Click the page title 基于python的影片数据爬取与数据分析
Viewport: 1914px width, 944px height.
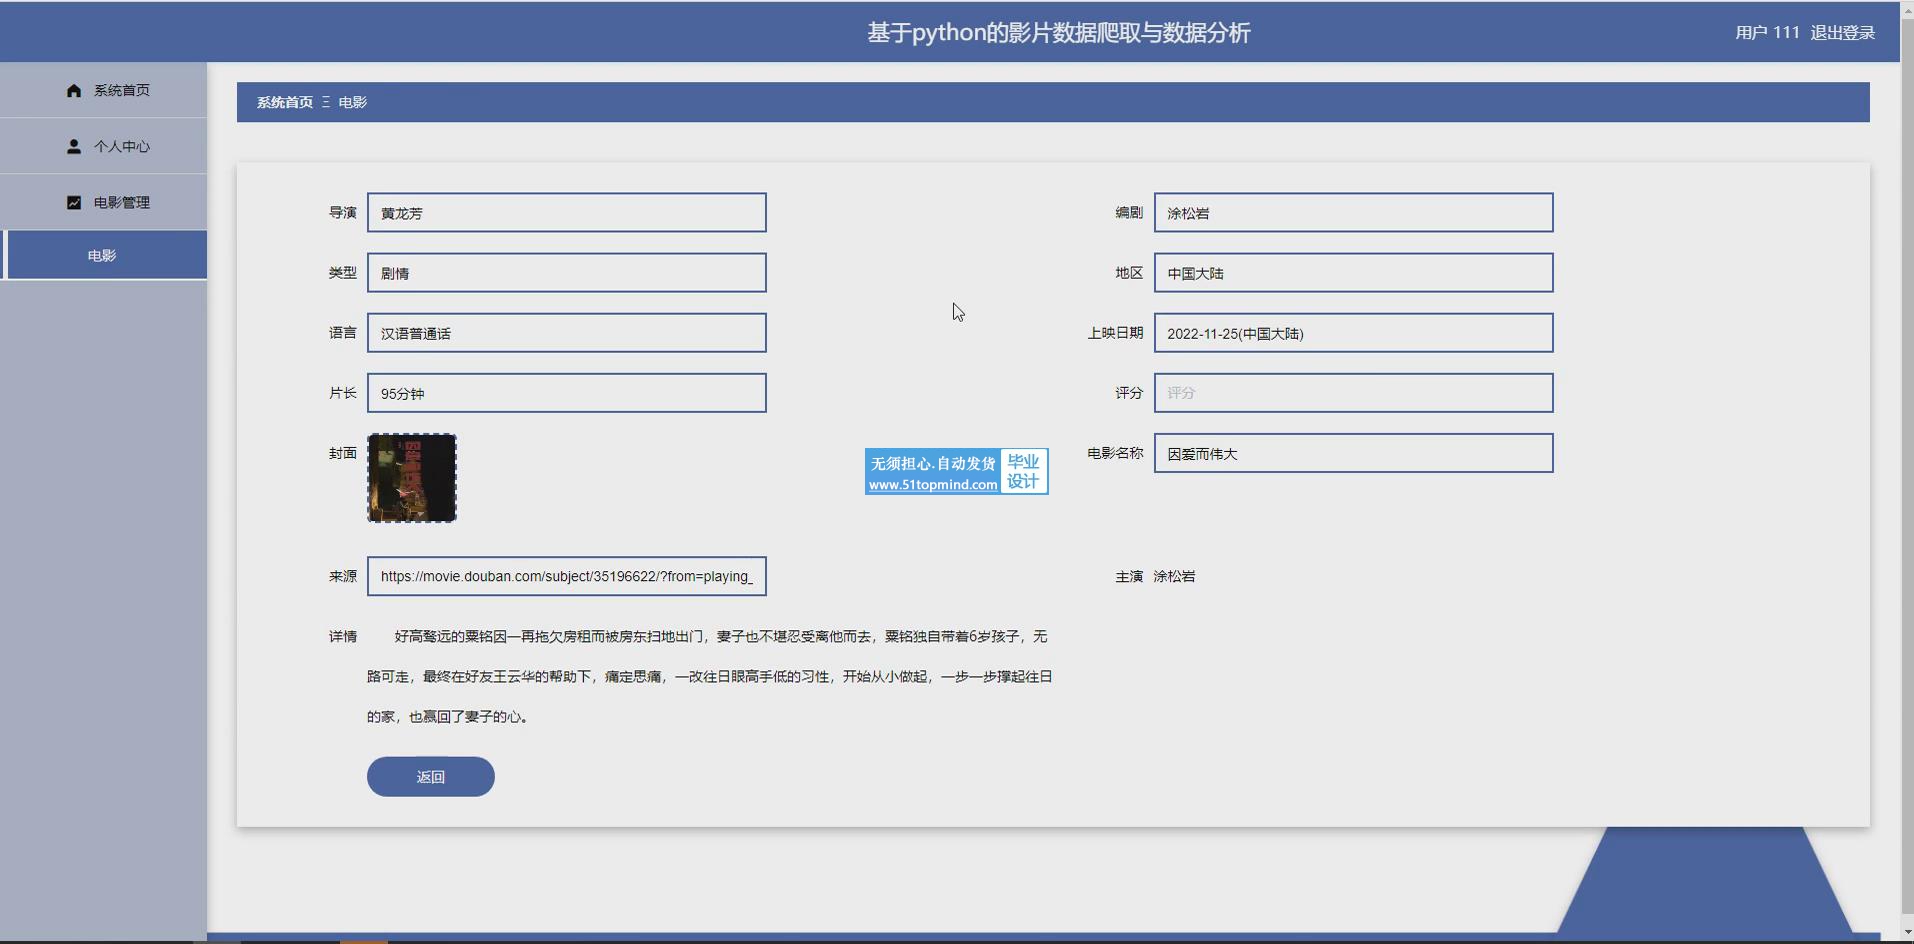point(1058,32)
